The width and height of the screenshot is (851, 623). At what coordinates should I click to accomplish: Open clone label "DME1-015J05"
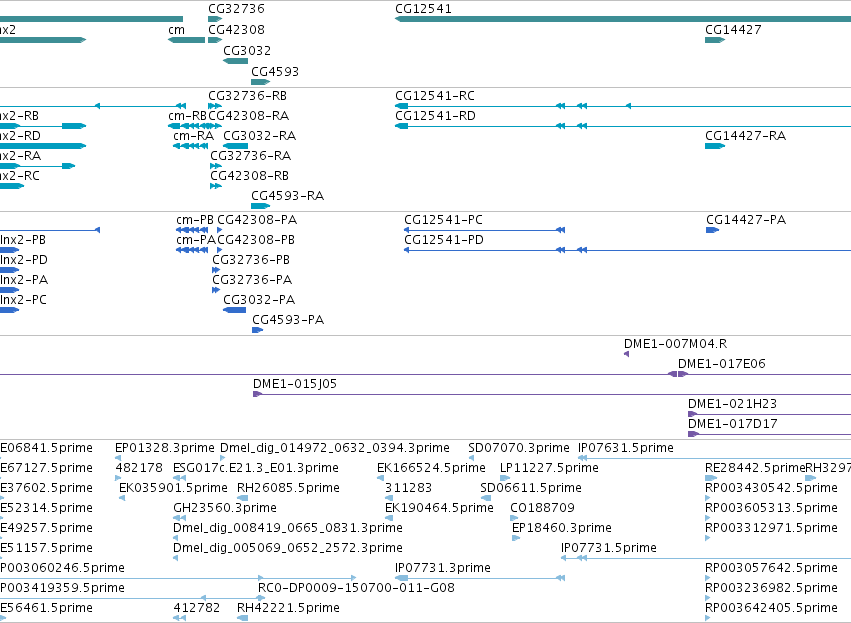(x=295, y=384)
